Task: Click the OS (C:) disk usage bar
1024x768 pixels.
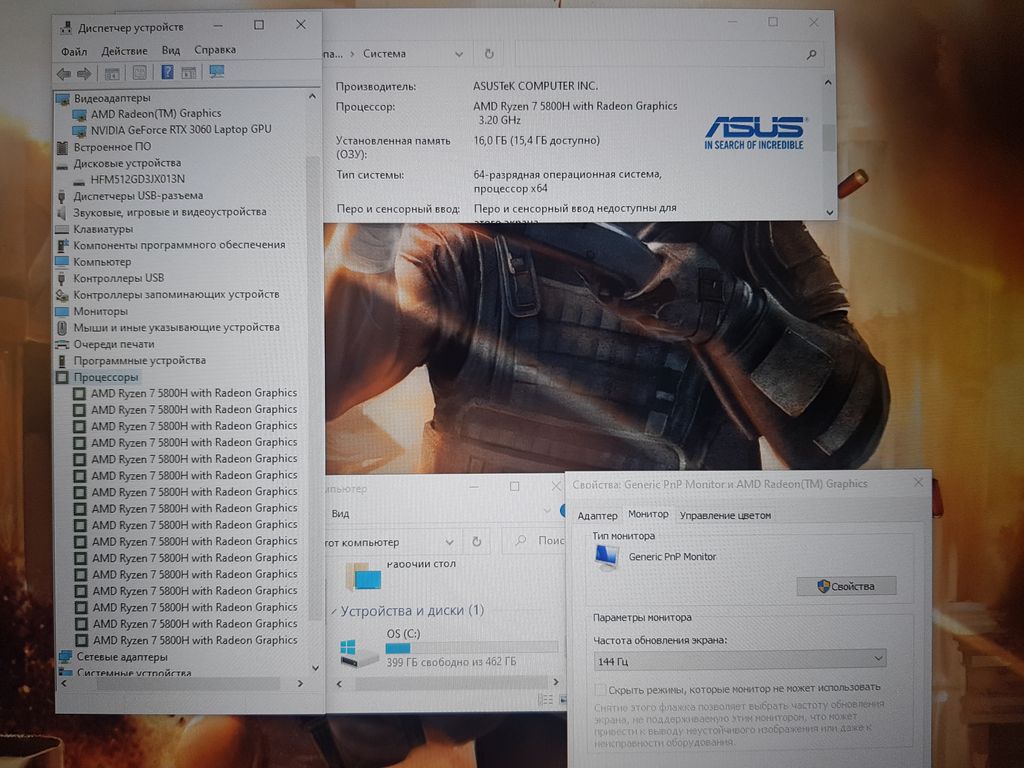Action: 472,648
